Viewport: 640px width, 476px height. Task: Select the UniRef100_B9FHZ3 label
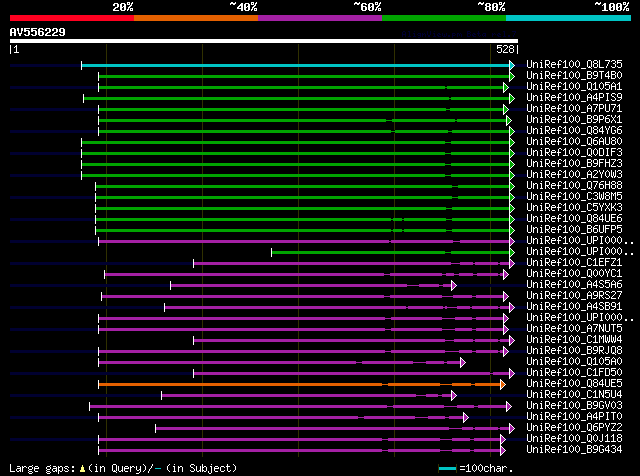coord(574,164)
